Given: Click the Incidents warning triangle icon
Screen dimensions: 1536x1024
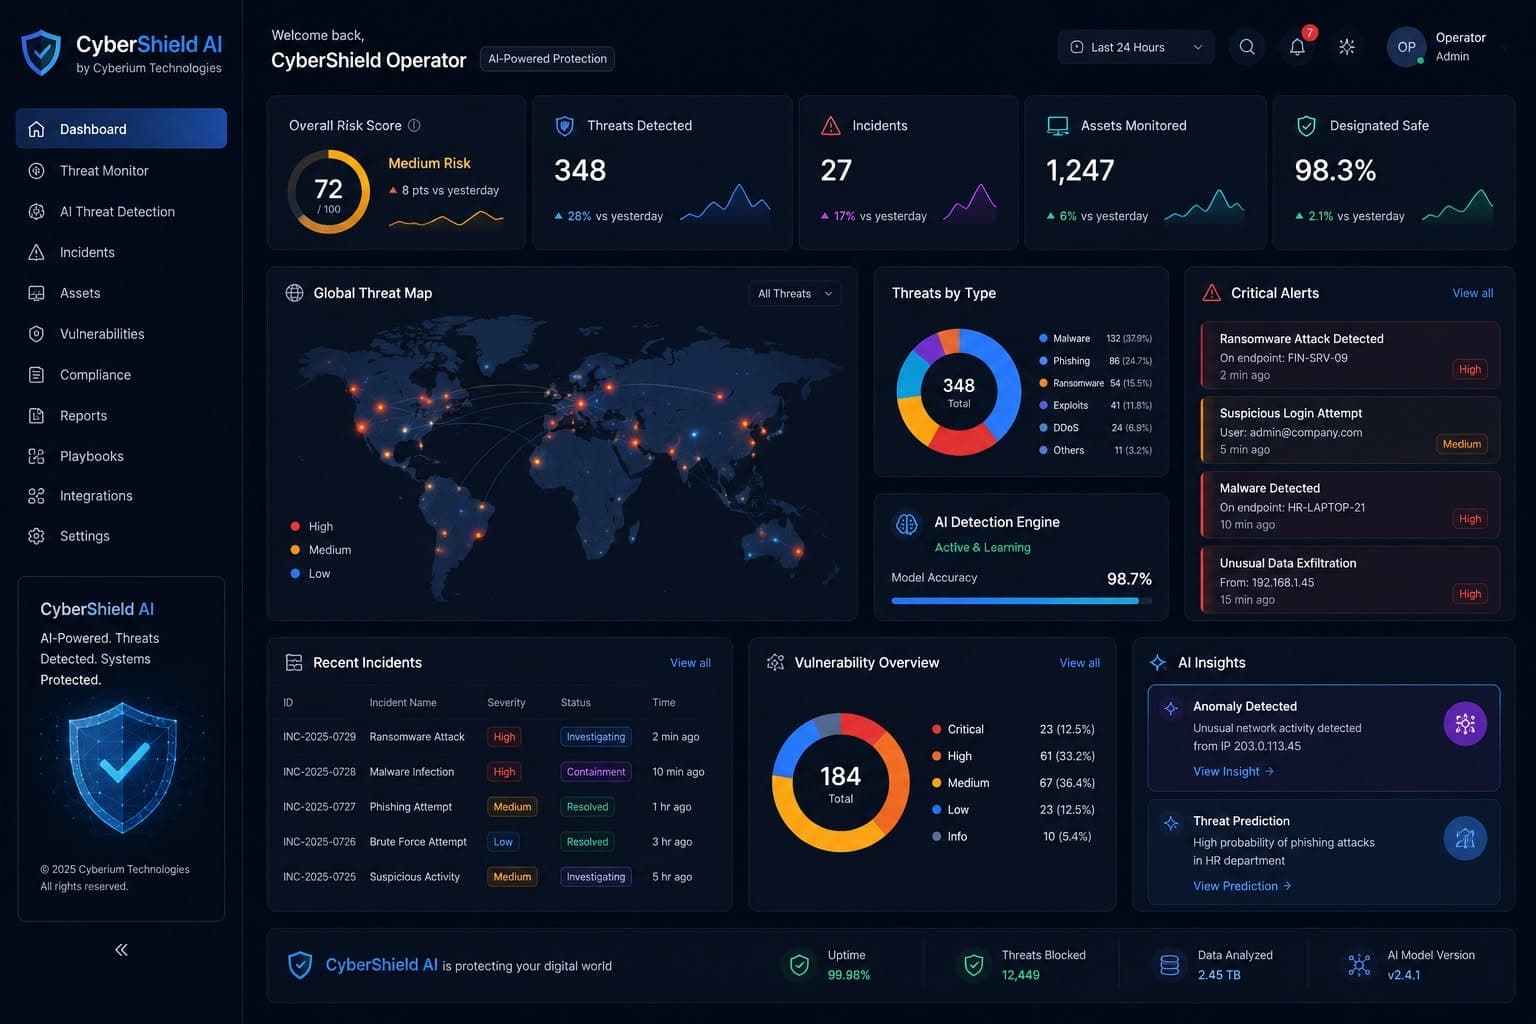Looking at the screenshot, I should click(830, 126).
